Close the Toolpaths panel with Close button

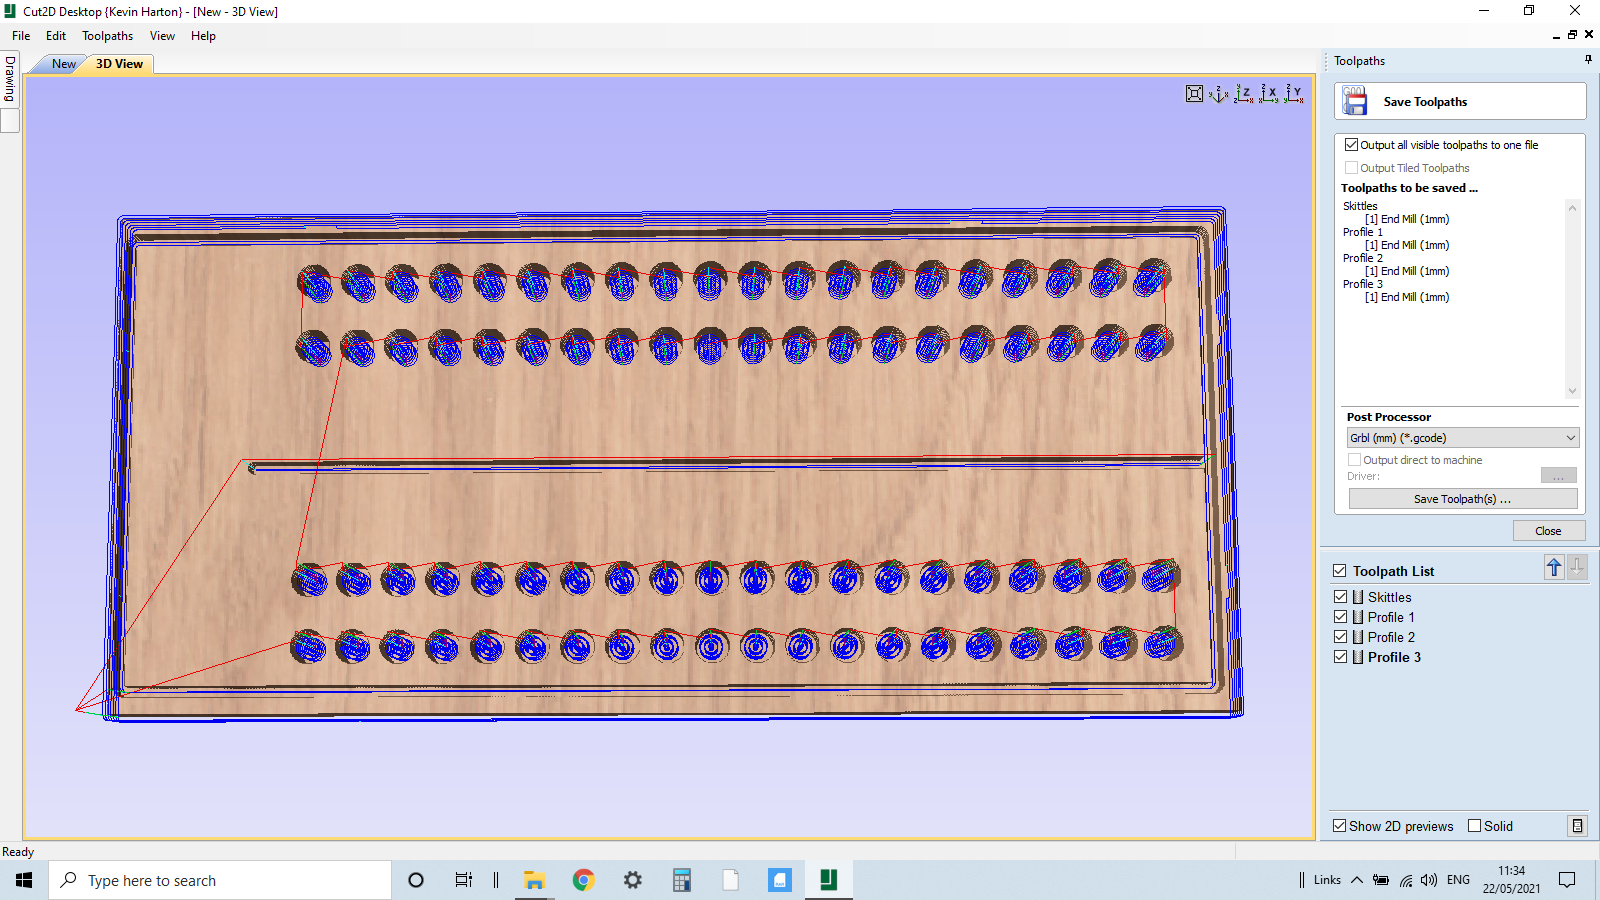(1548, 530)
